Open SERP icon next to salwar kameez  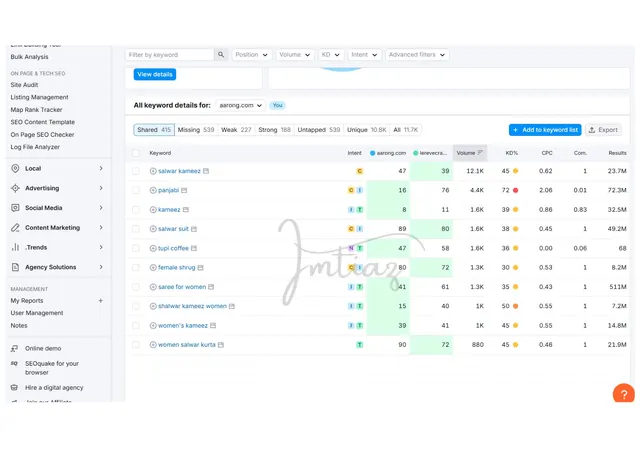(206, 171)
